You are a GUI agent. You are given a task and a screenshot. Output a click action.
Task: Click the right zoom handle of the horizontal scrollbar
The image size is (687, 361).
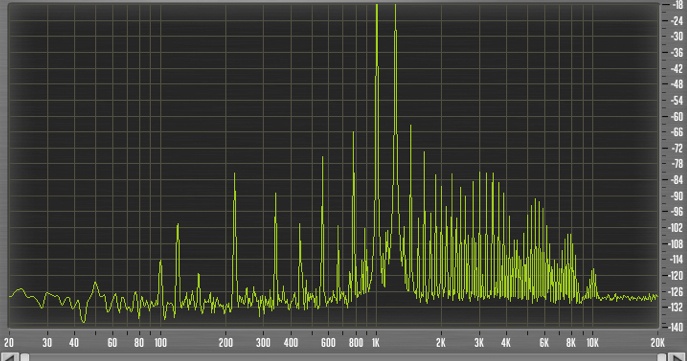(x=662, y=357)
